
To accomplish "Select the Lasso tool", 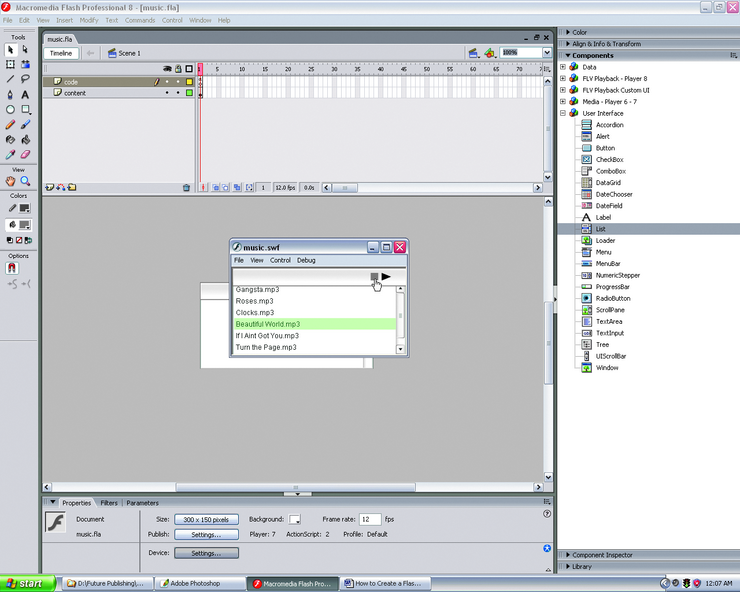I will [x=25, y=79].
